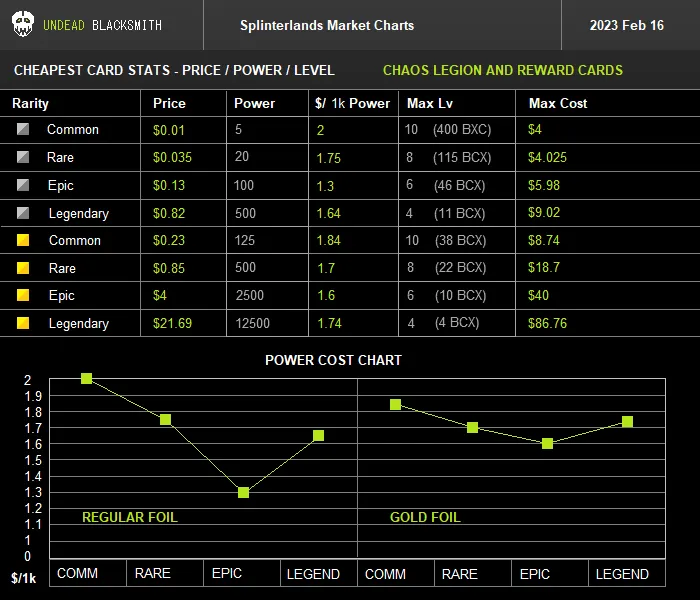Click the $21.69 price cell
This screenshot has height=600, width=700.
172,323
